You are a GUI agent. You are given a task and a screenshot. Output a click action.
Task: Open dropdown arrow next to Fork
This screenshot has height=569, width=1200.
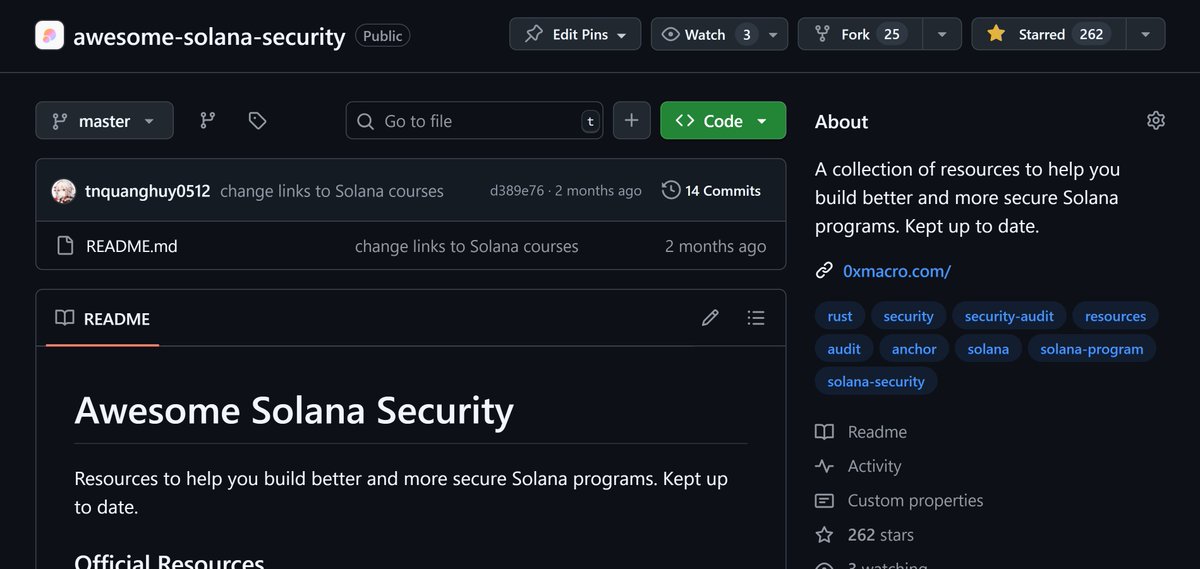pyautogui.click(x=942, y=34)
